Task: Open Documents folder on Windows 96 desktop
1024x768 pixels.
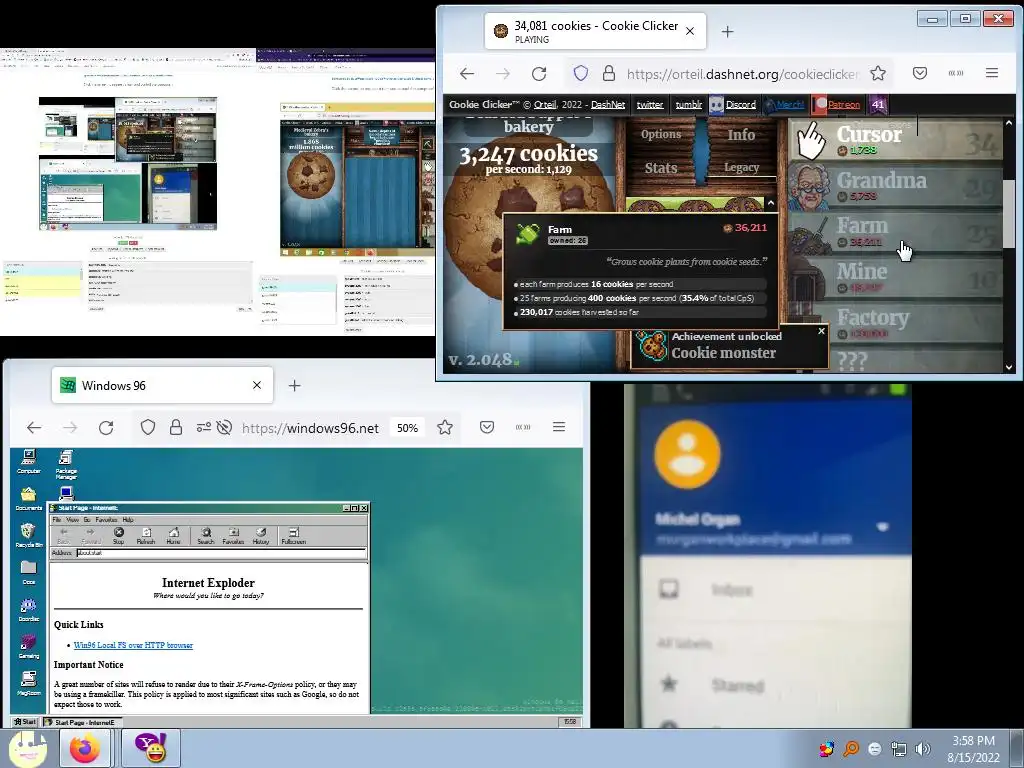Action: click(x=29, y=499)
